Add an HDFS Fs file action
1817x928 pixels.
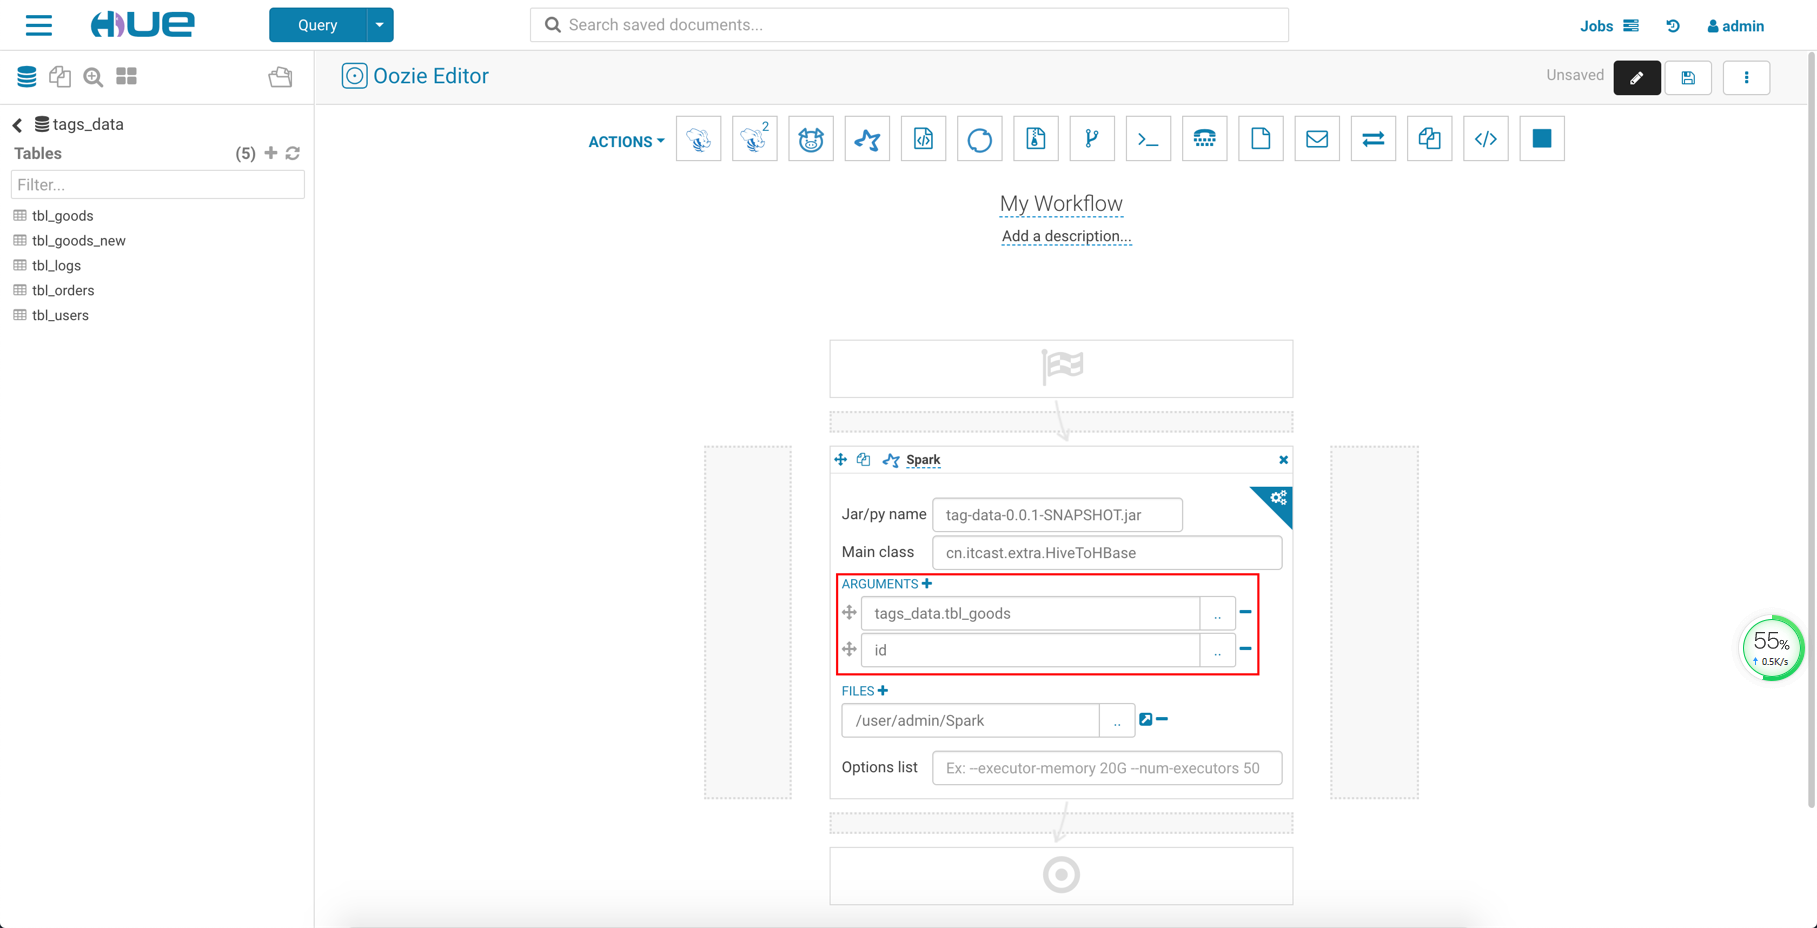pyautogui.click(x=1261, y=139)
